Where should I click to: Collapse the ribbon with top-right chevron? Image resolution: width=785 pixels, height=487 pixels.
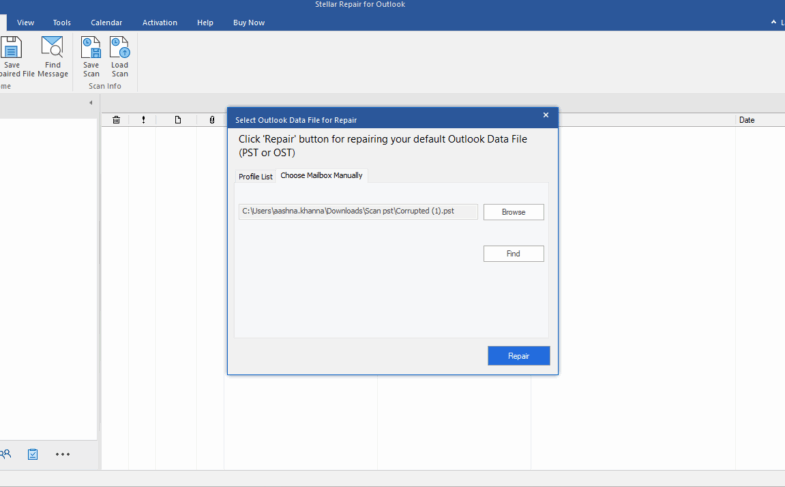(773, 22)
